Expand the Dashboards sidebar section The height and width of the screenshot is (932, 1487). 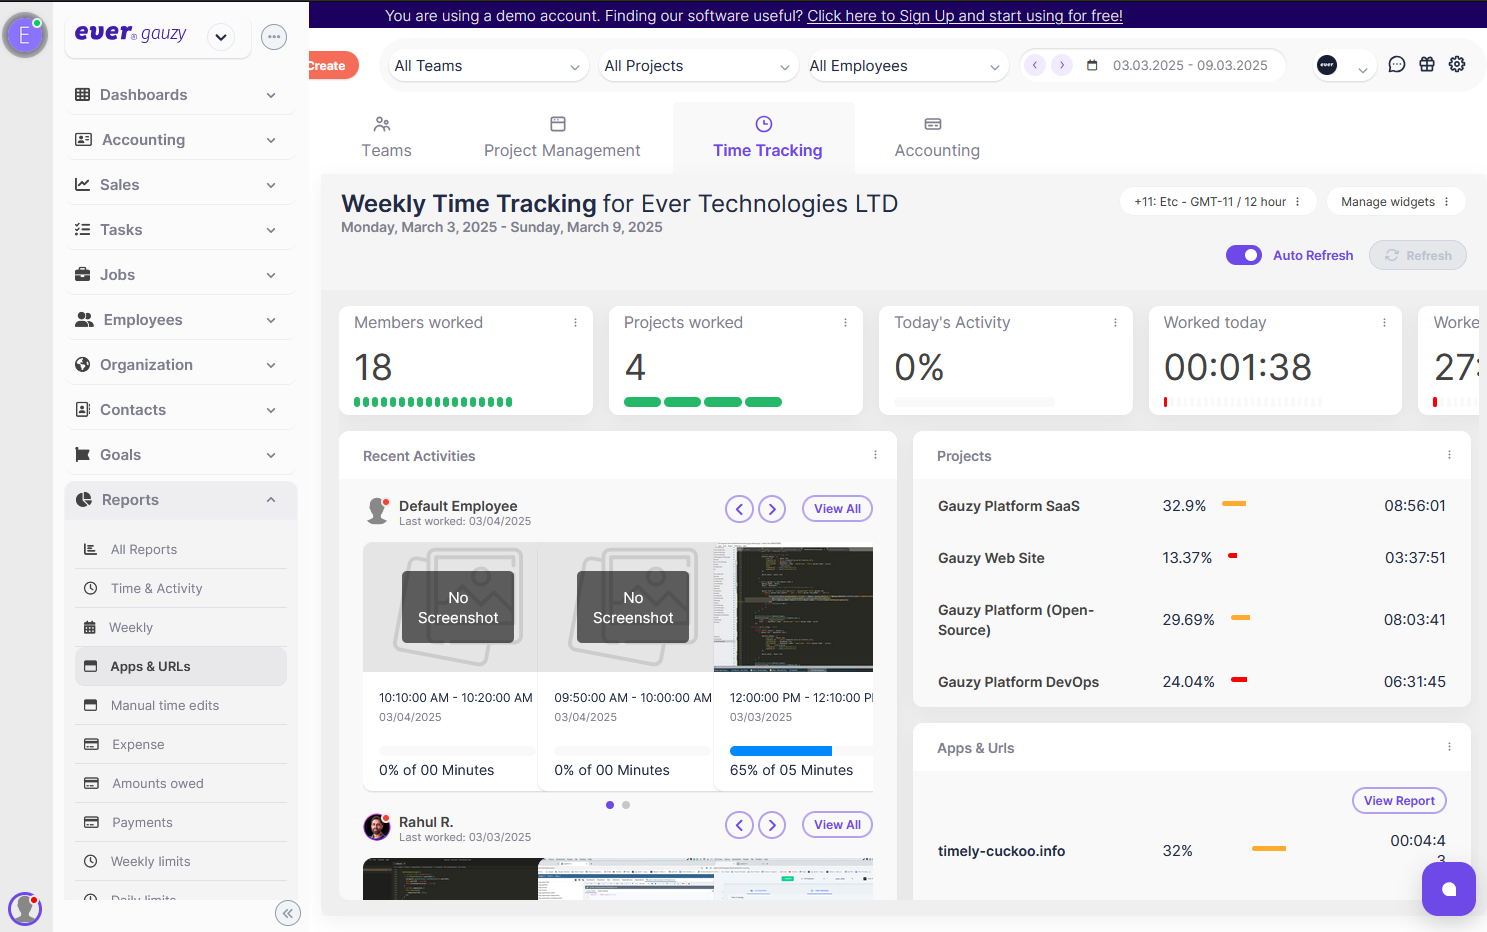181,95
